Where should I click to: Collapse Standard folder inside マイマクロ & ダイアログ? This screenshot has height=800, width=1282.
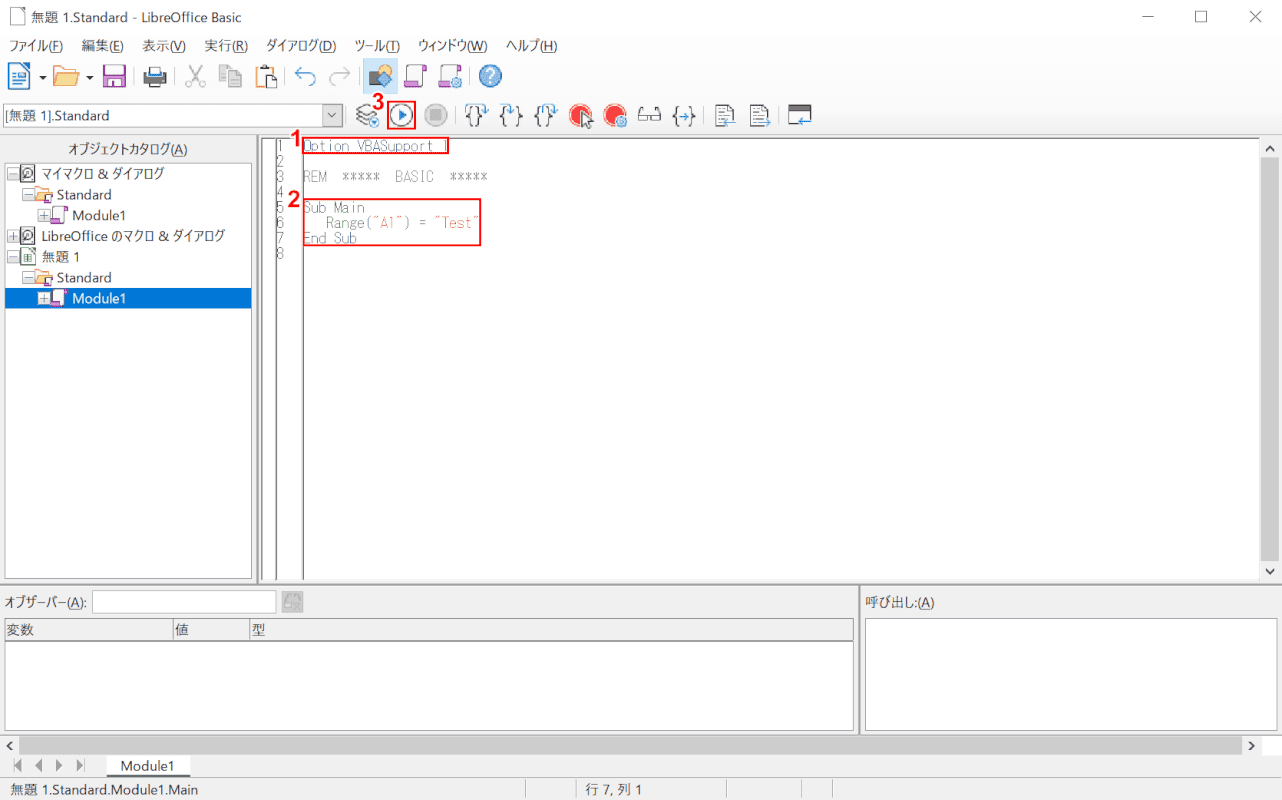coord(27,195)
